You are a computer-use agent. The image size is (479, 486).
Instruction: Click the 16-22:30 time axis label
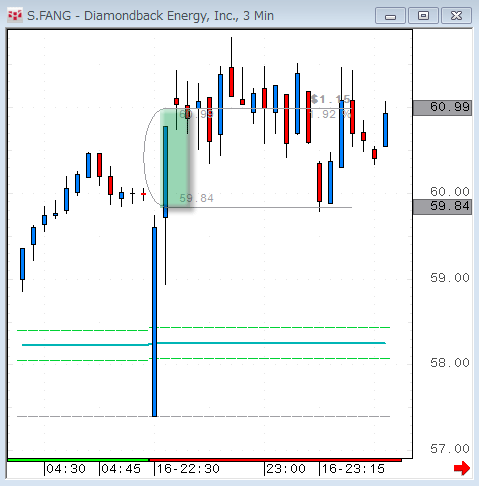[188, 469]
